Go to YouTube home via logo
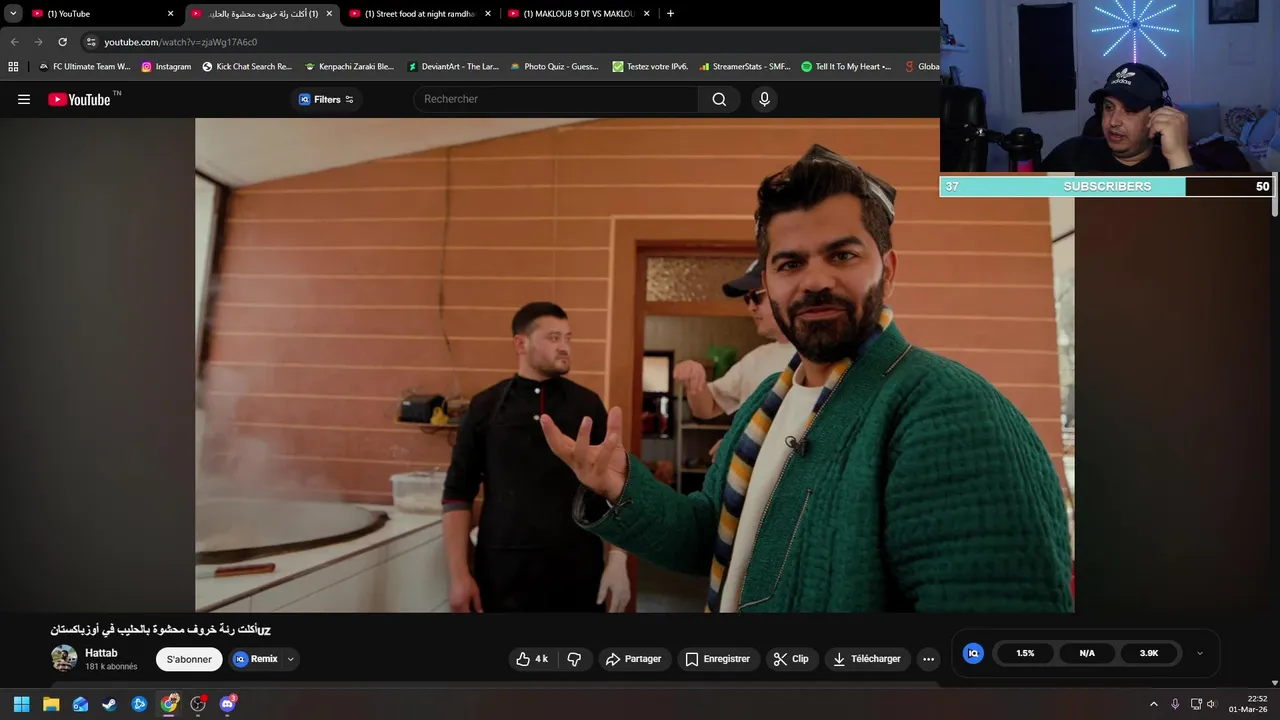Screen dimensions: 1280x720 pyautogui.click(x=80, y=99)
